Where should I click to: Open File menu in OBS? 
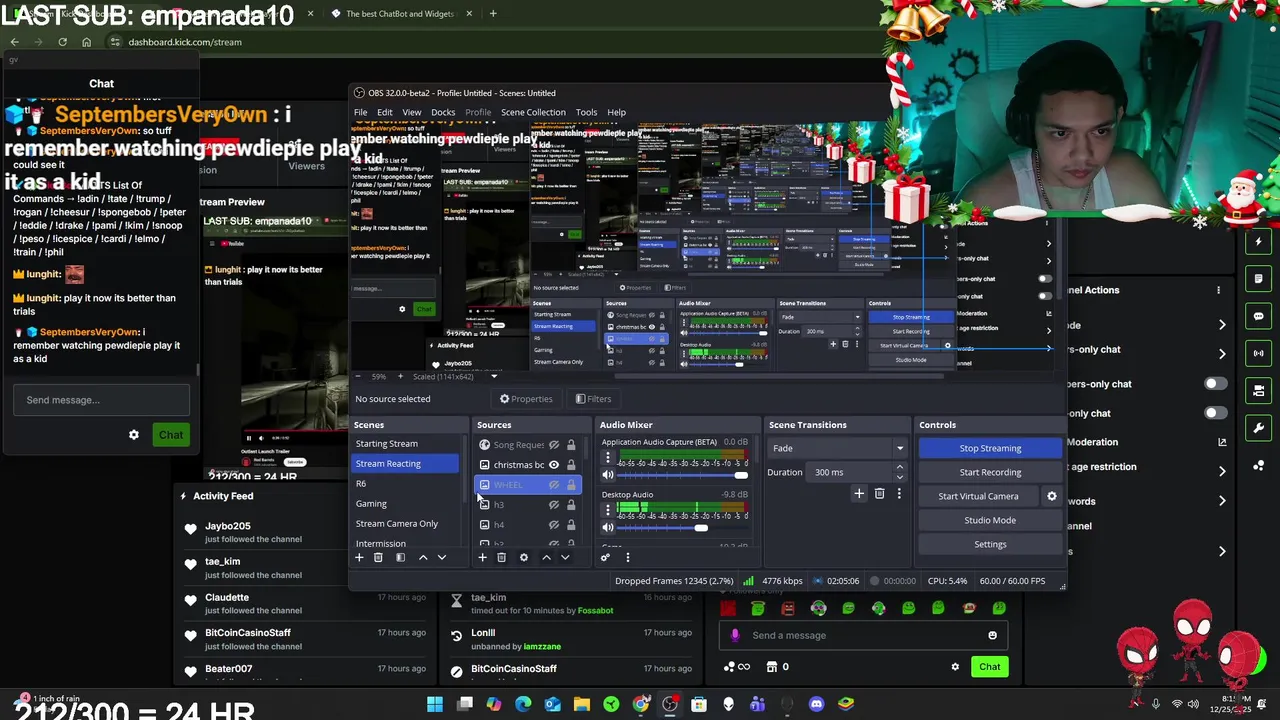coord(360,112)
